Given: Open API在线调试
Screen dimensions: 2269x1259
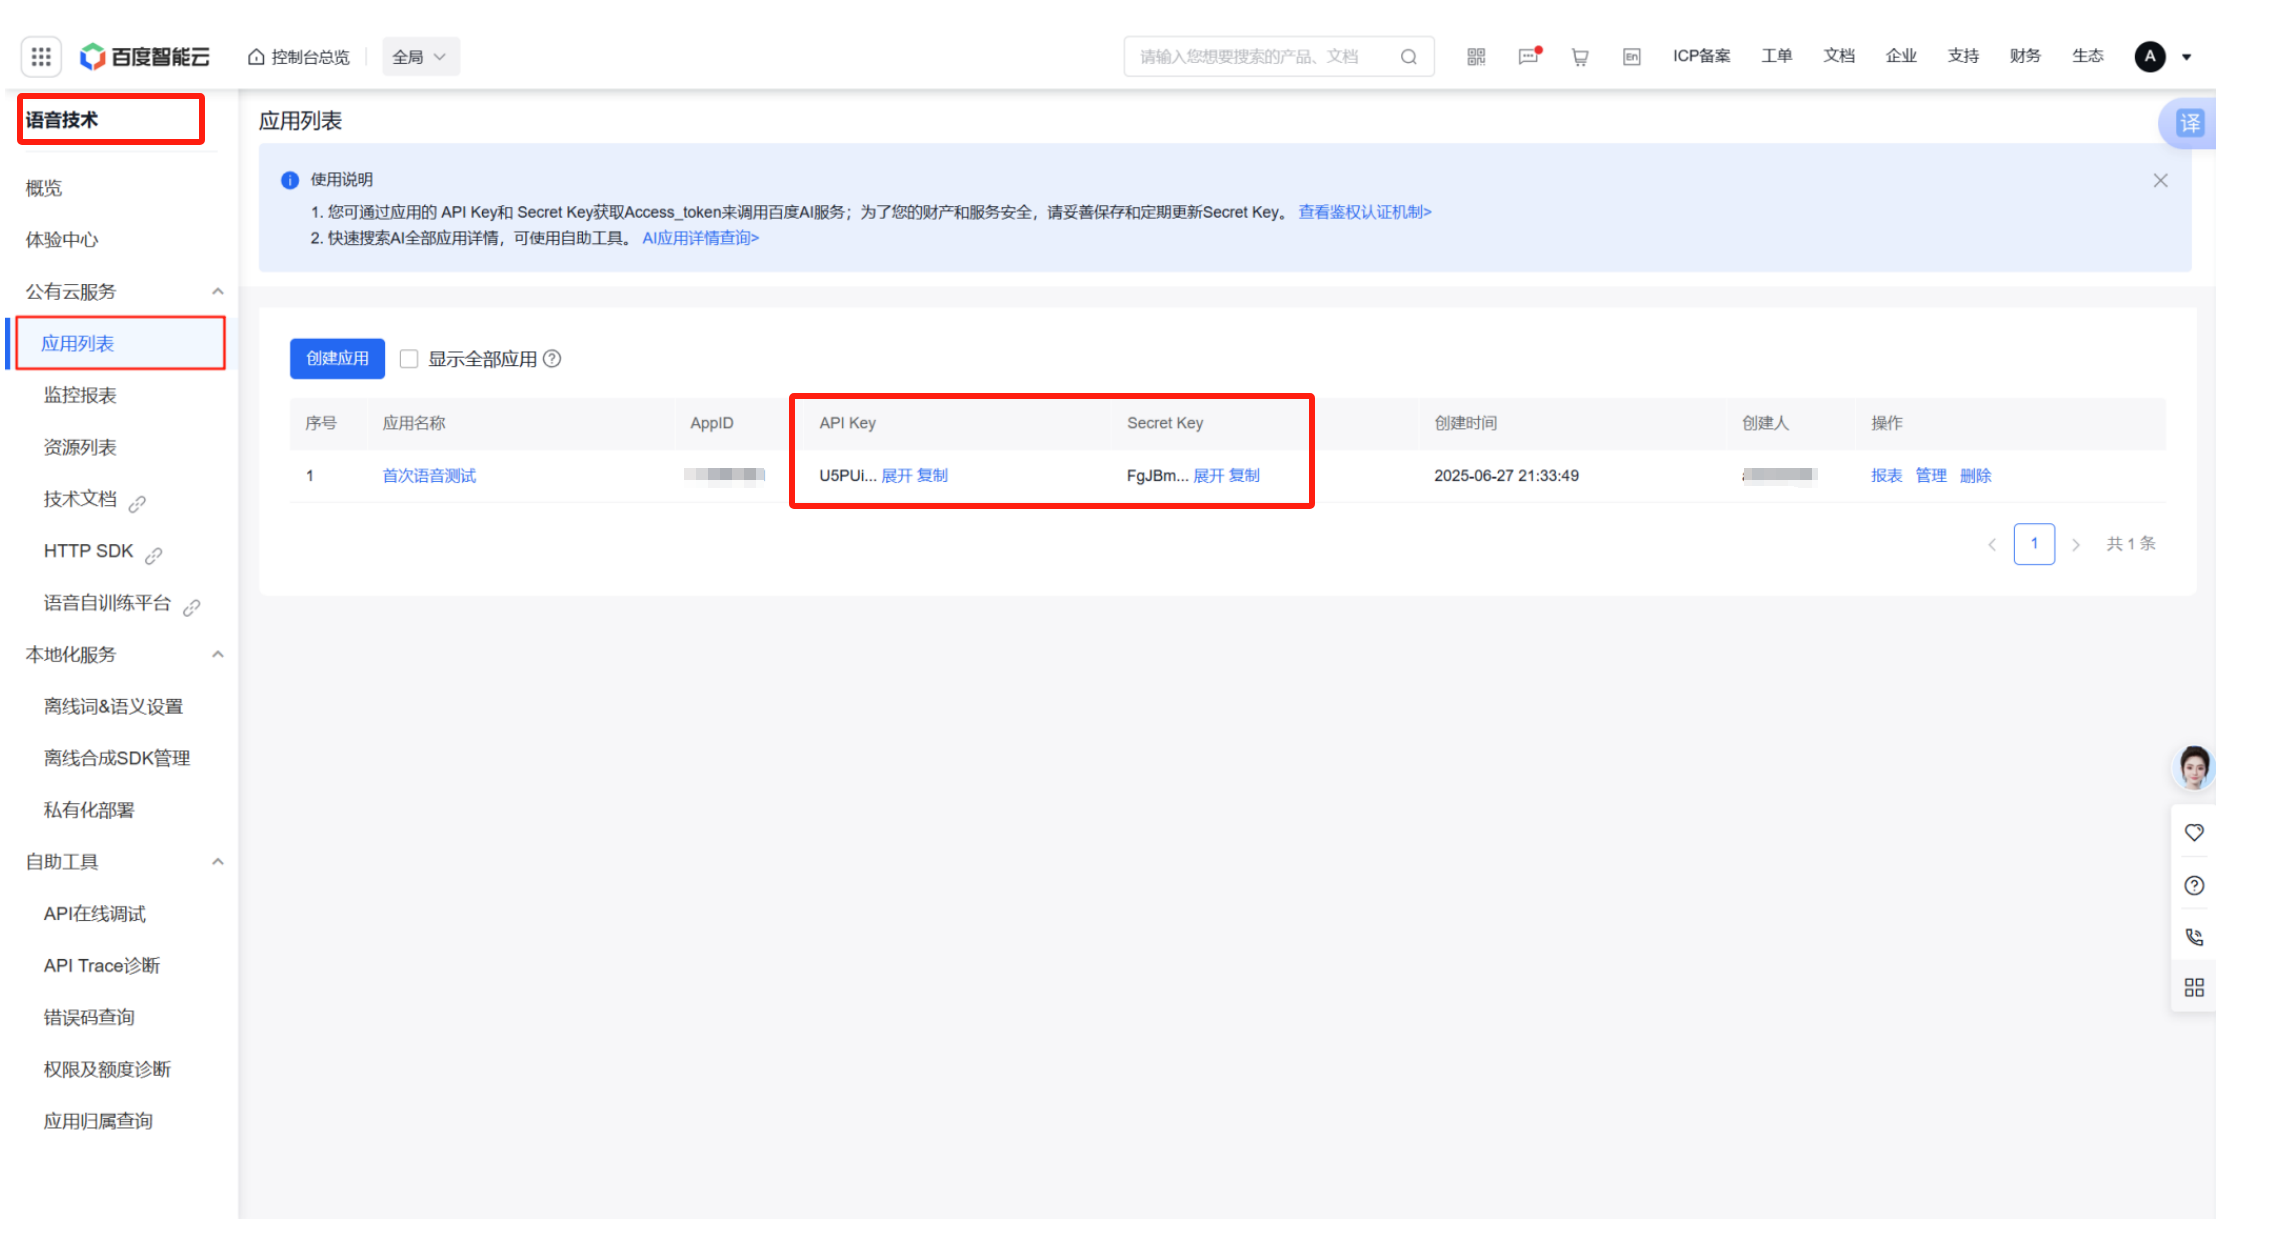Looking at the screenshot, I should [95, 914].
